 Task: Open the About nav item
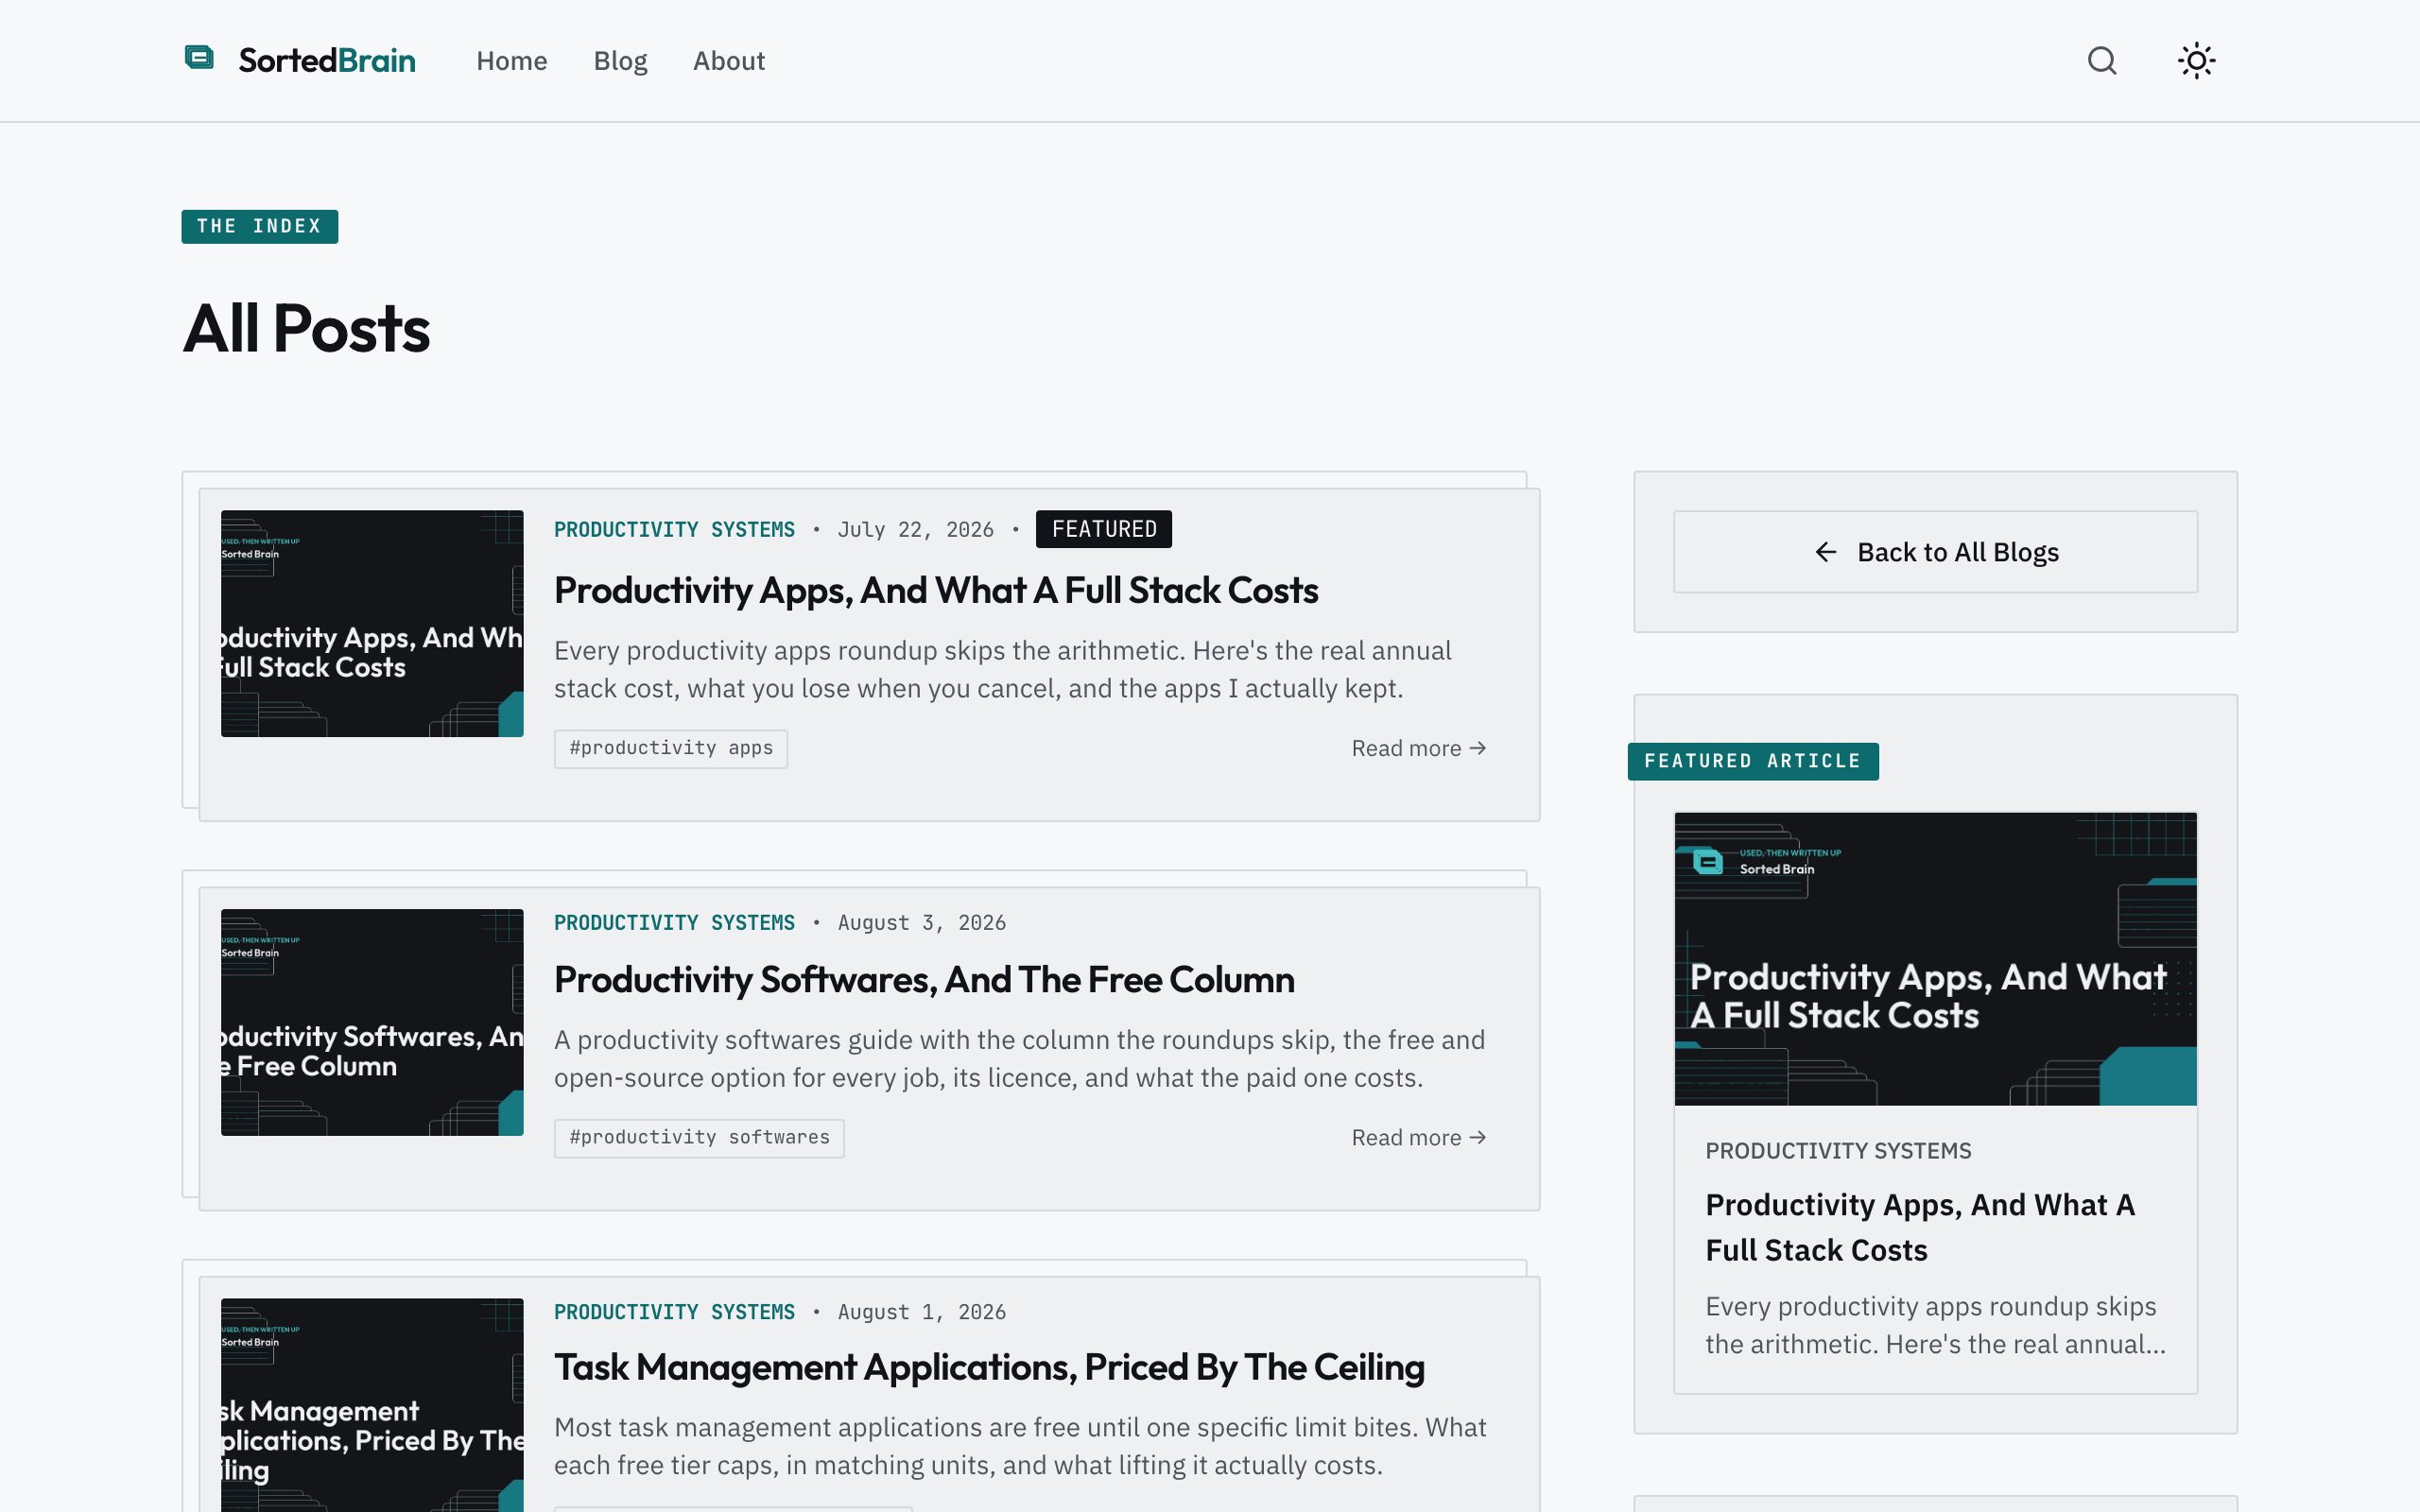tap(728, 61)
